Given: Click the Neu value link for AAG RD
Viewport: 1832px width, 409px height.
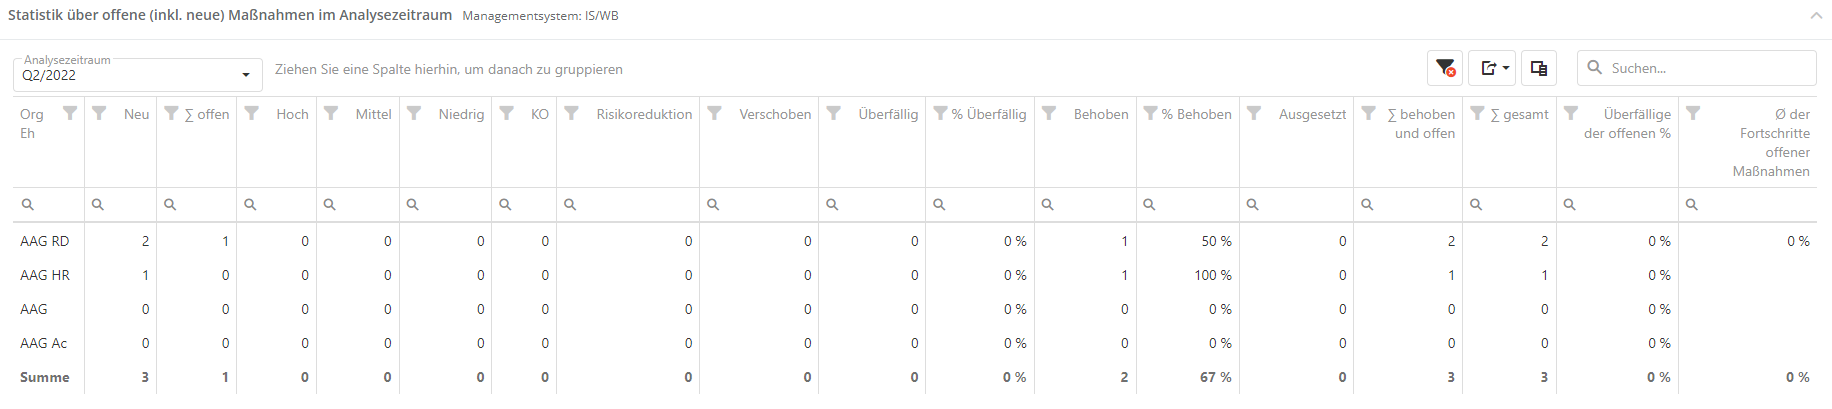Looking at the screenshot, I should click(x=146, y=241).
